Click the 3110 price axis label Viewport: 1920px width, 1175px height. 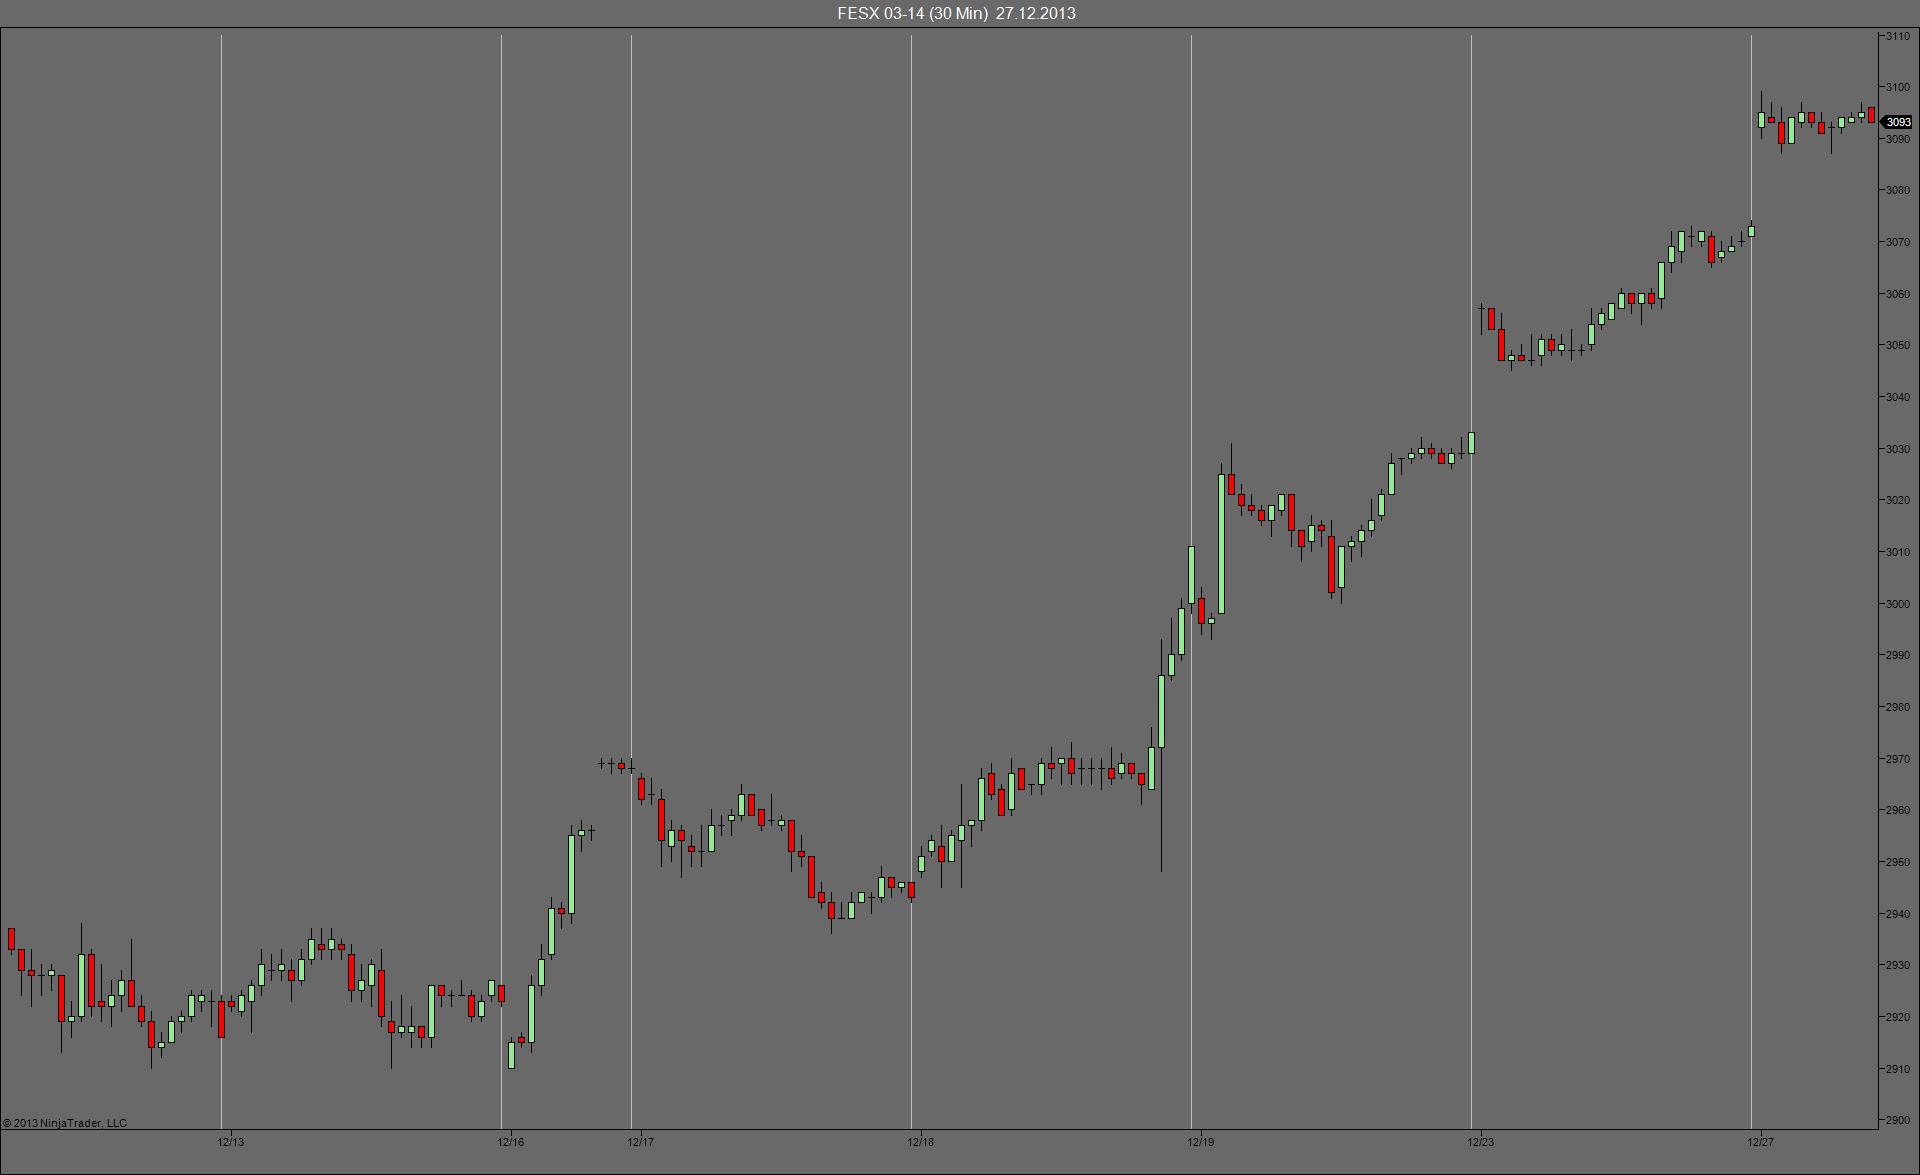pos(1897,36)
